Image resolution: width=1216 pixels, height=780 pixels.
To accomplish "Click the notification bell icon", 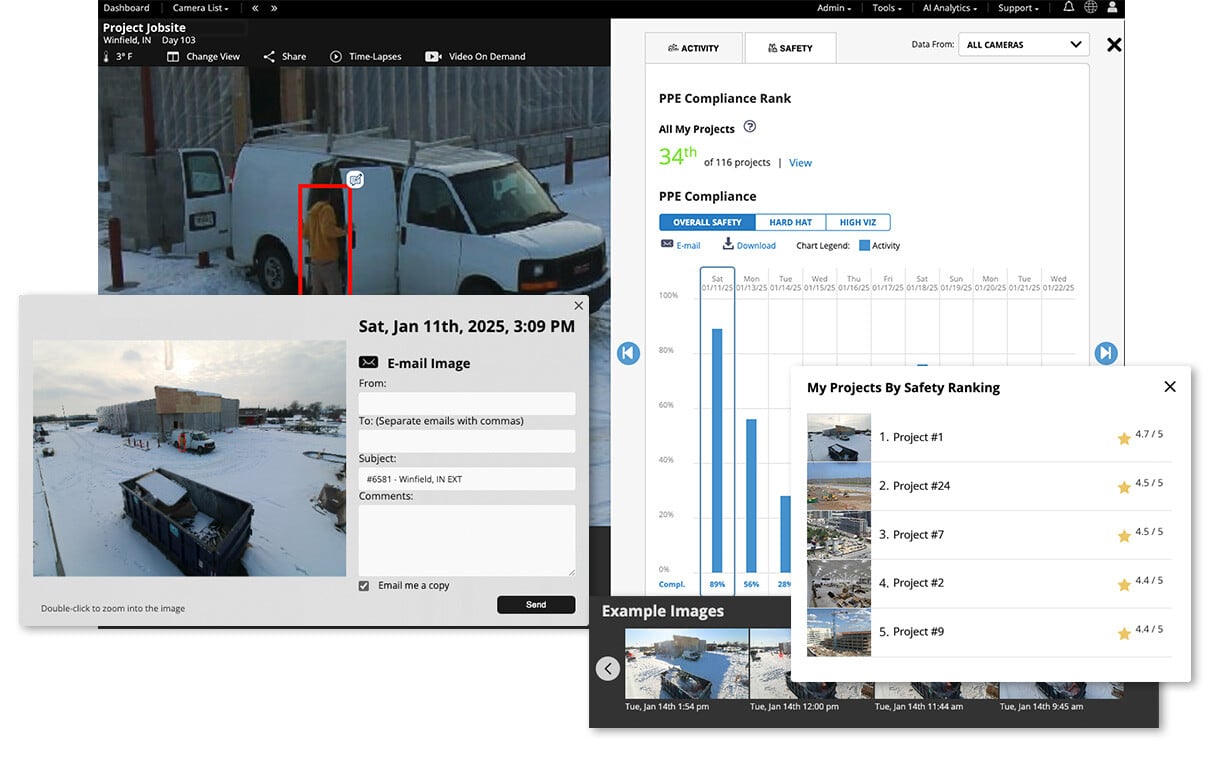I will click(1069, 8).
